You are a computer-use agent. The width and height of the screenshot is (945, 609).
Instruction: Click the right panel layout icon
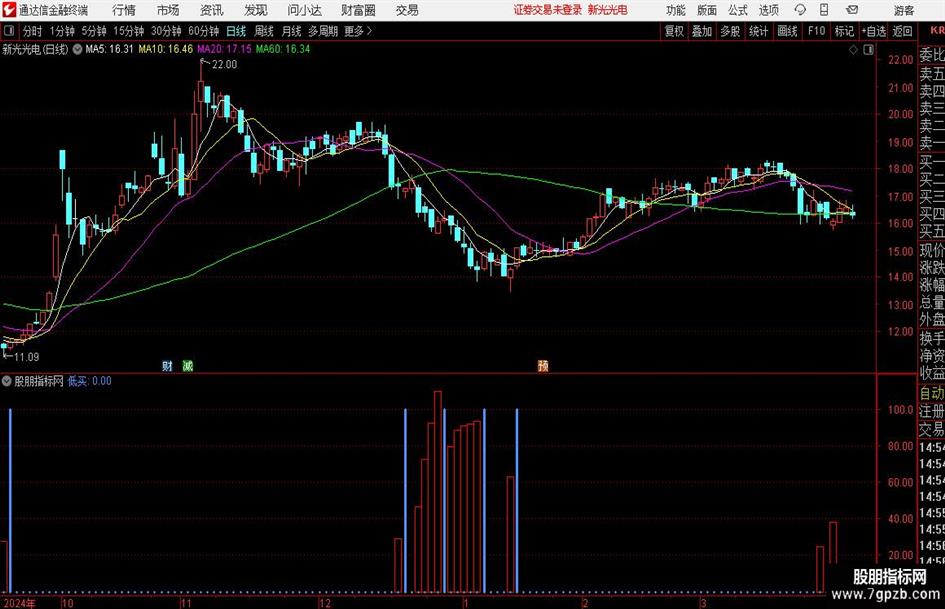(x=868, y=50)
